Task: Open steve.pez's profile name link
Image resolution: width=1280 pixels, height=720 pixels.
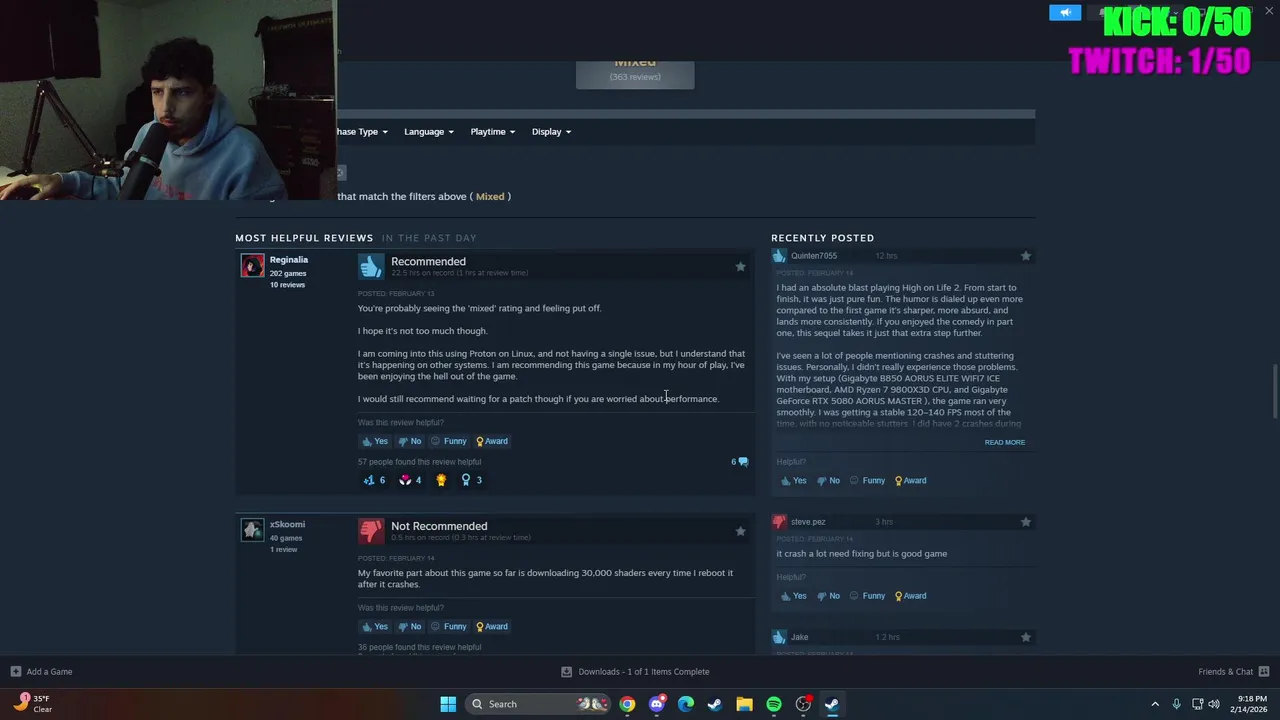Action: tap(808, 522)
